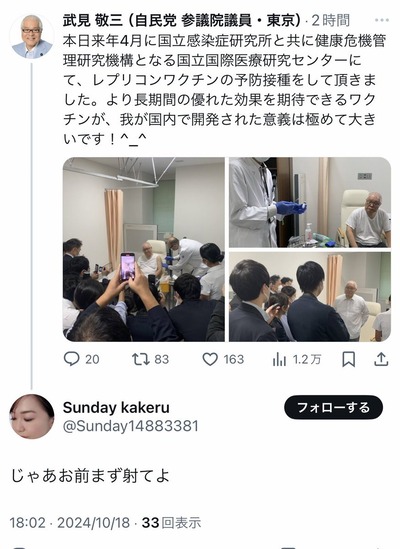Select the reply text じゃあお前まず射てよ

[x=90, y=475]
